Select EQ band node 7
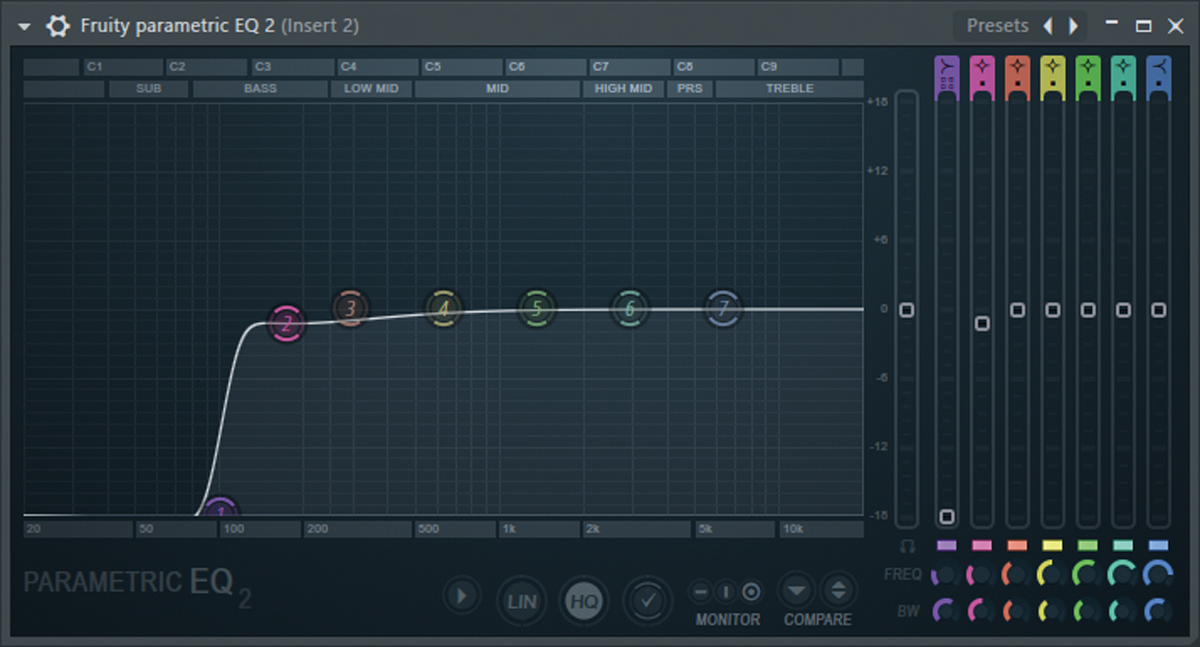Screen dimensions: 1200x647 (x=723, y=308)
